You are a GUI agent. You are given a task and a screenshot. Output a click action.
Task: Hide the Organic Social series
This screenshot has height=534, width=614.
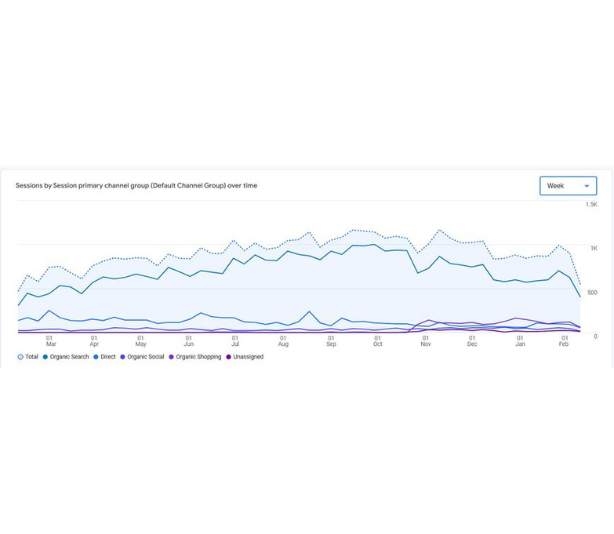point(145,357)
